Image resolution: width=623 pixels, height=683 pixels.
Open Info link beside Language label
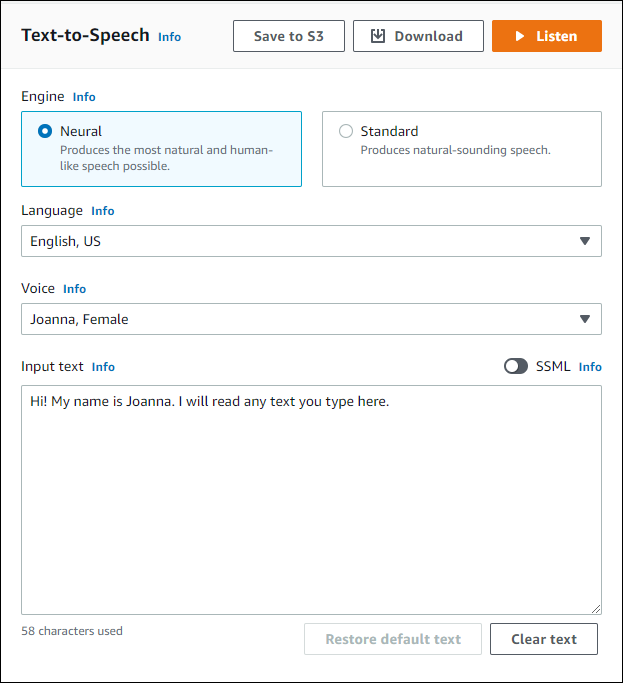pyautogui.click(x=103, y=211)
